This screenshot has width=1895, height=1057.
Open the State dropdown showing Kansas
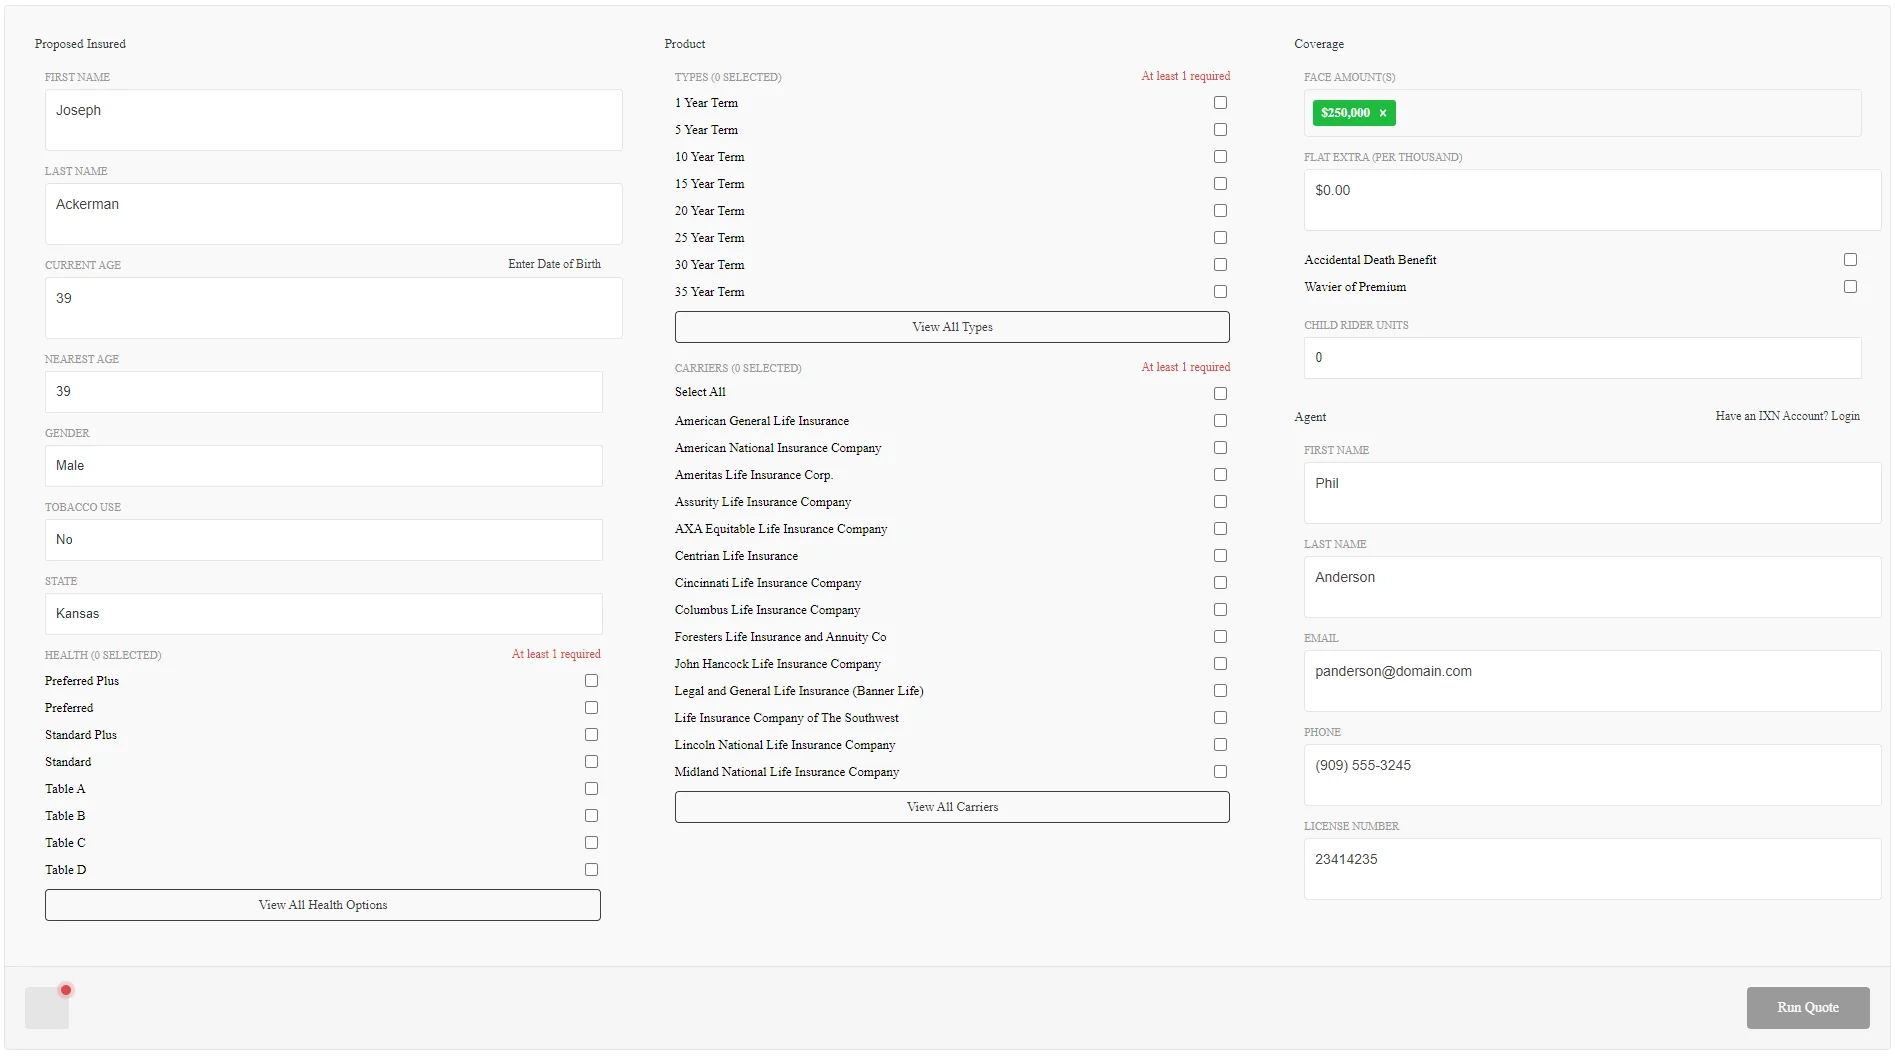(x=323, y=614)
